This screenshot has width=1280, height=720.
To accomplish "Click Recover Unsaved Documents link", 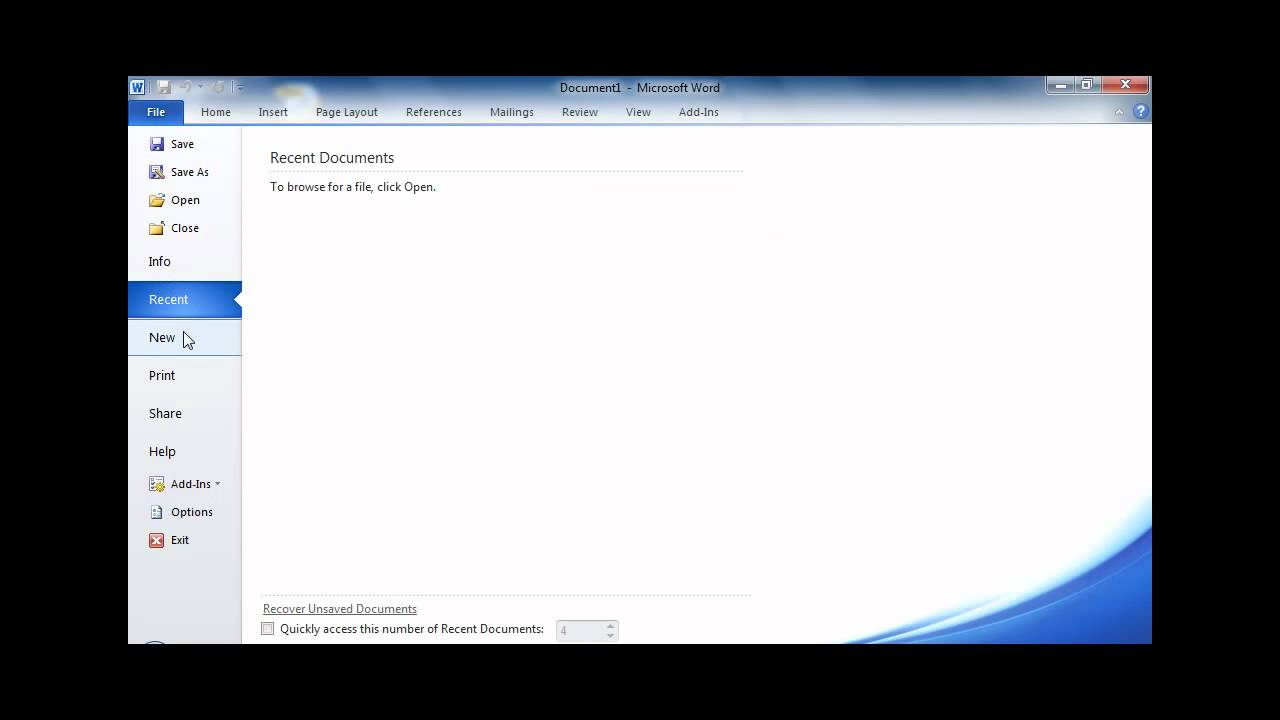I will 340,609.
